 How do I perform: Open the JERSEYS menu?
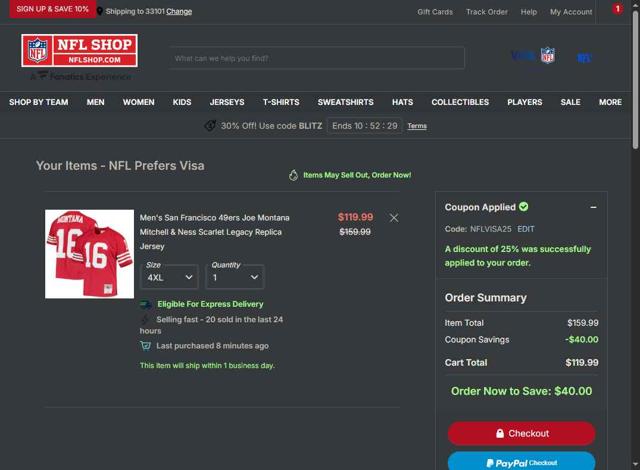[x=227, y=102]
